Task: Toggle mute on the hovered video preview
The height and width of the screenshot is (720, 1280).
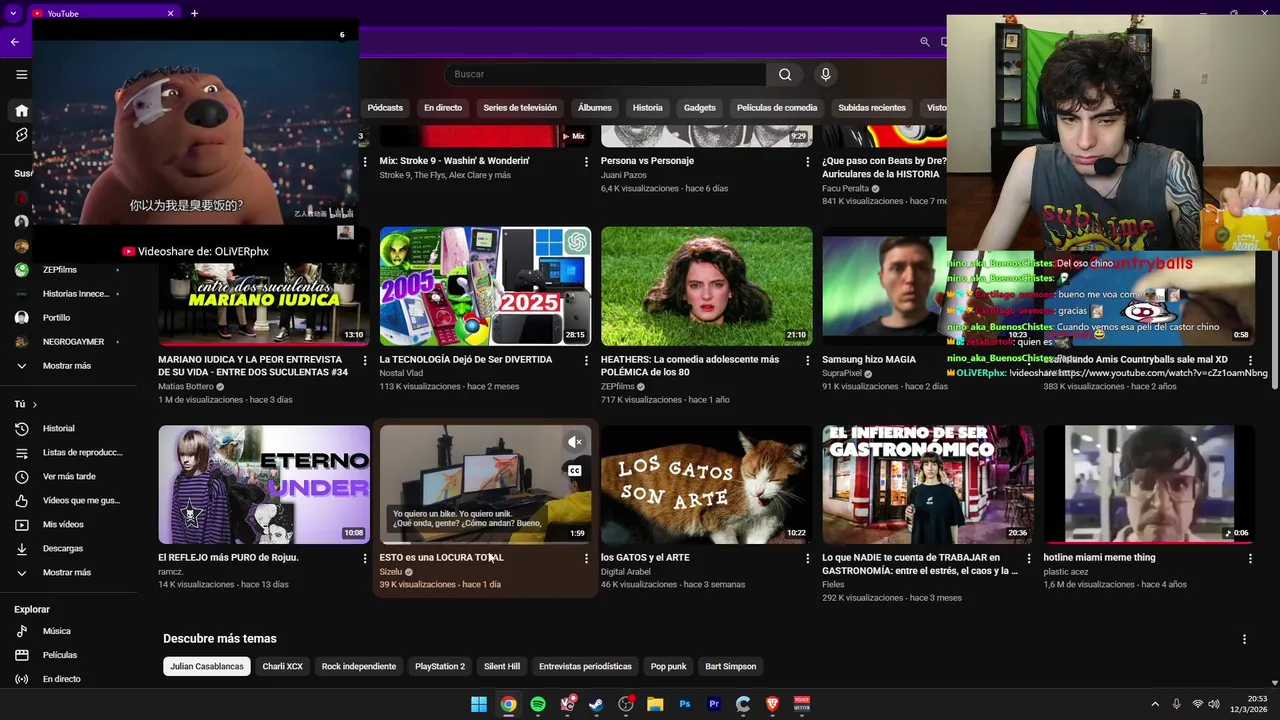Action: [575, 442]
